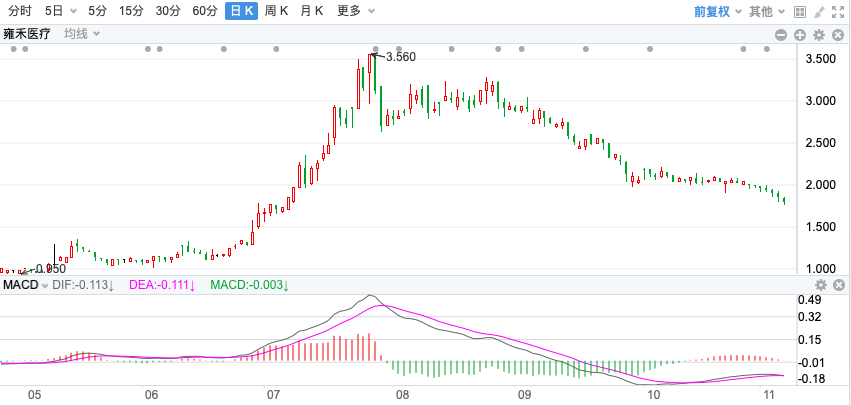Switch to 15分 minute chart
The image size is (851, 406).
point(131,12)
